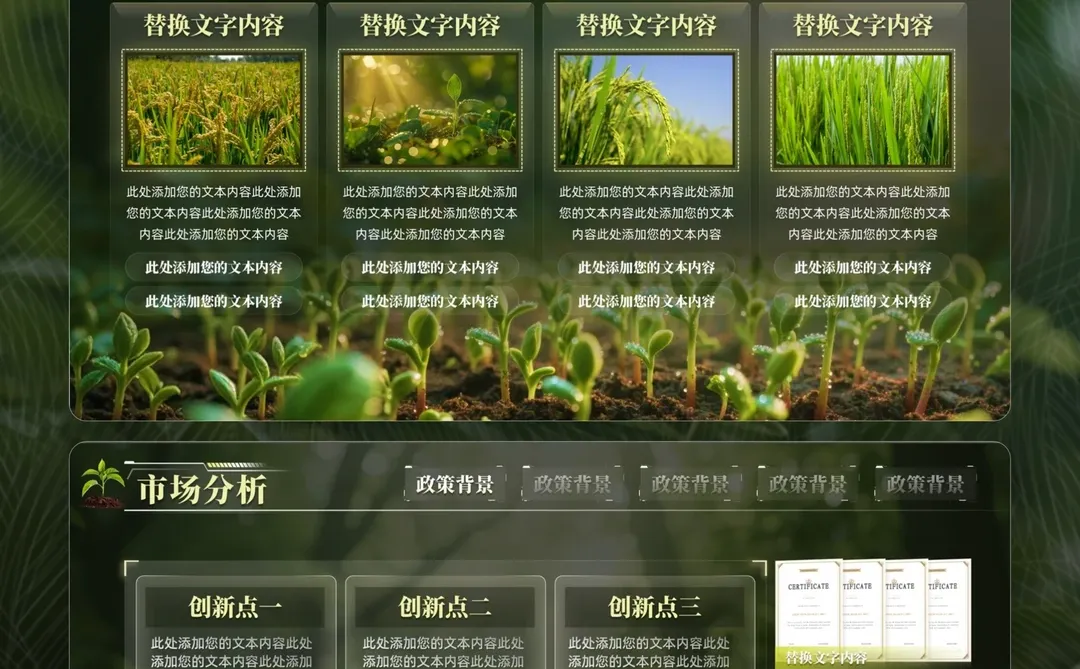
Task: Switch to the second 政策背景 tab
Action: click(x=570, y=483)
